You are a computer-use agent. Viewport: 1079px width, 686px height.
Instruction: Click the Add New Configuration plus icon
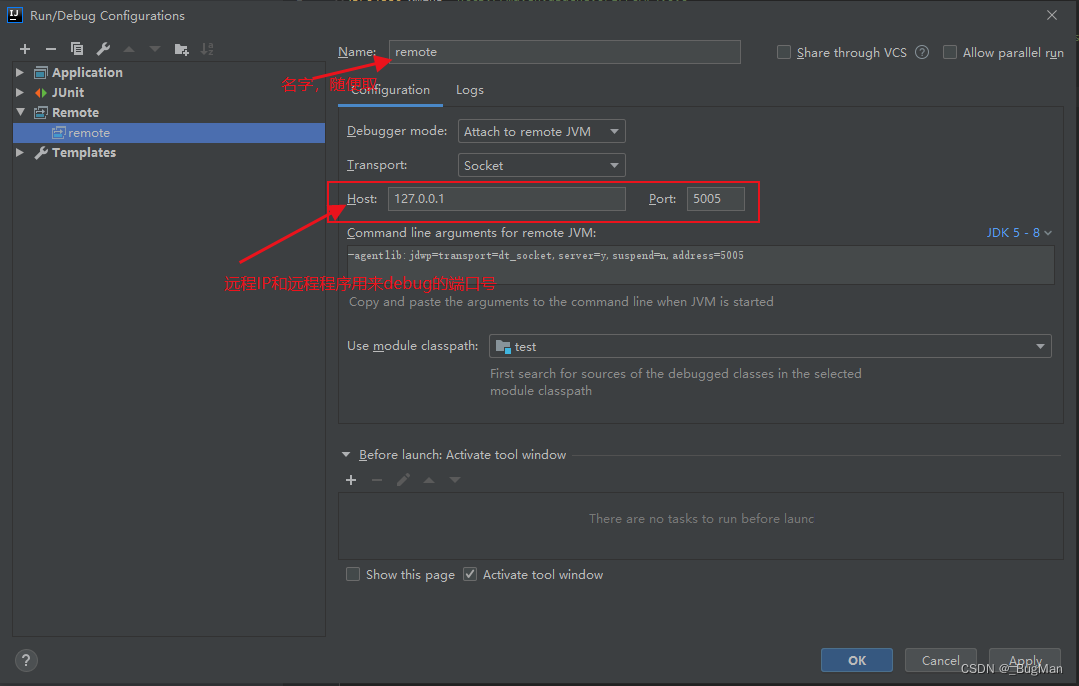pyautogui.click(x=25, y=49)
